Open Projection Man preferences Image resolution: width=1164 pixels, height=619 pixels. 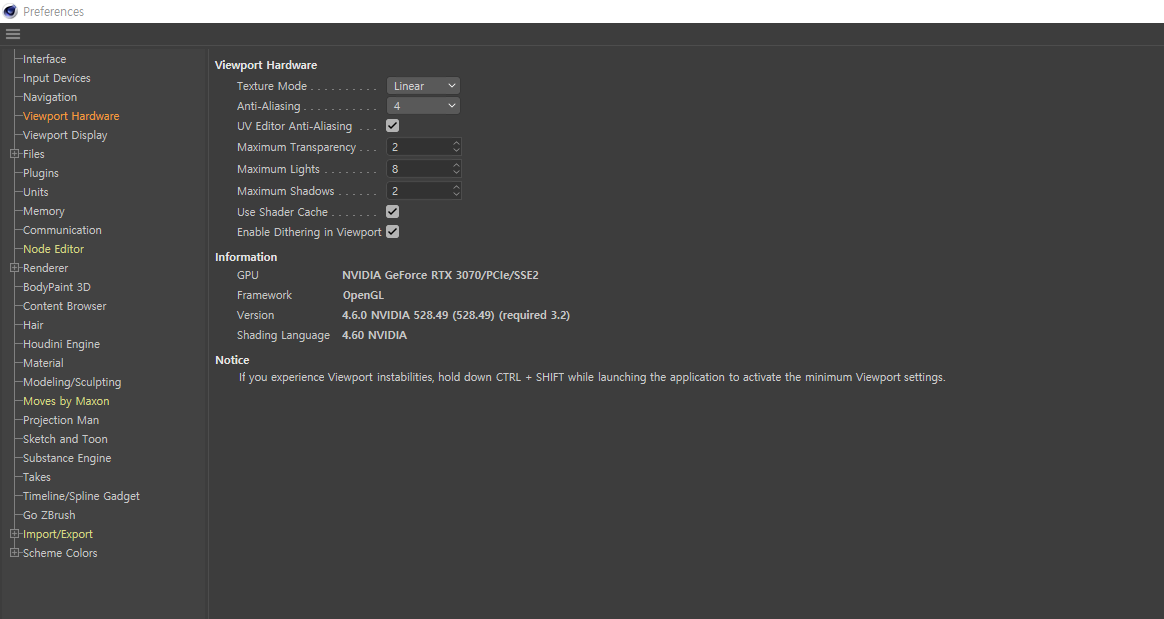[61, 420]
